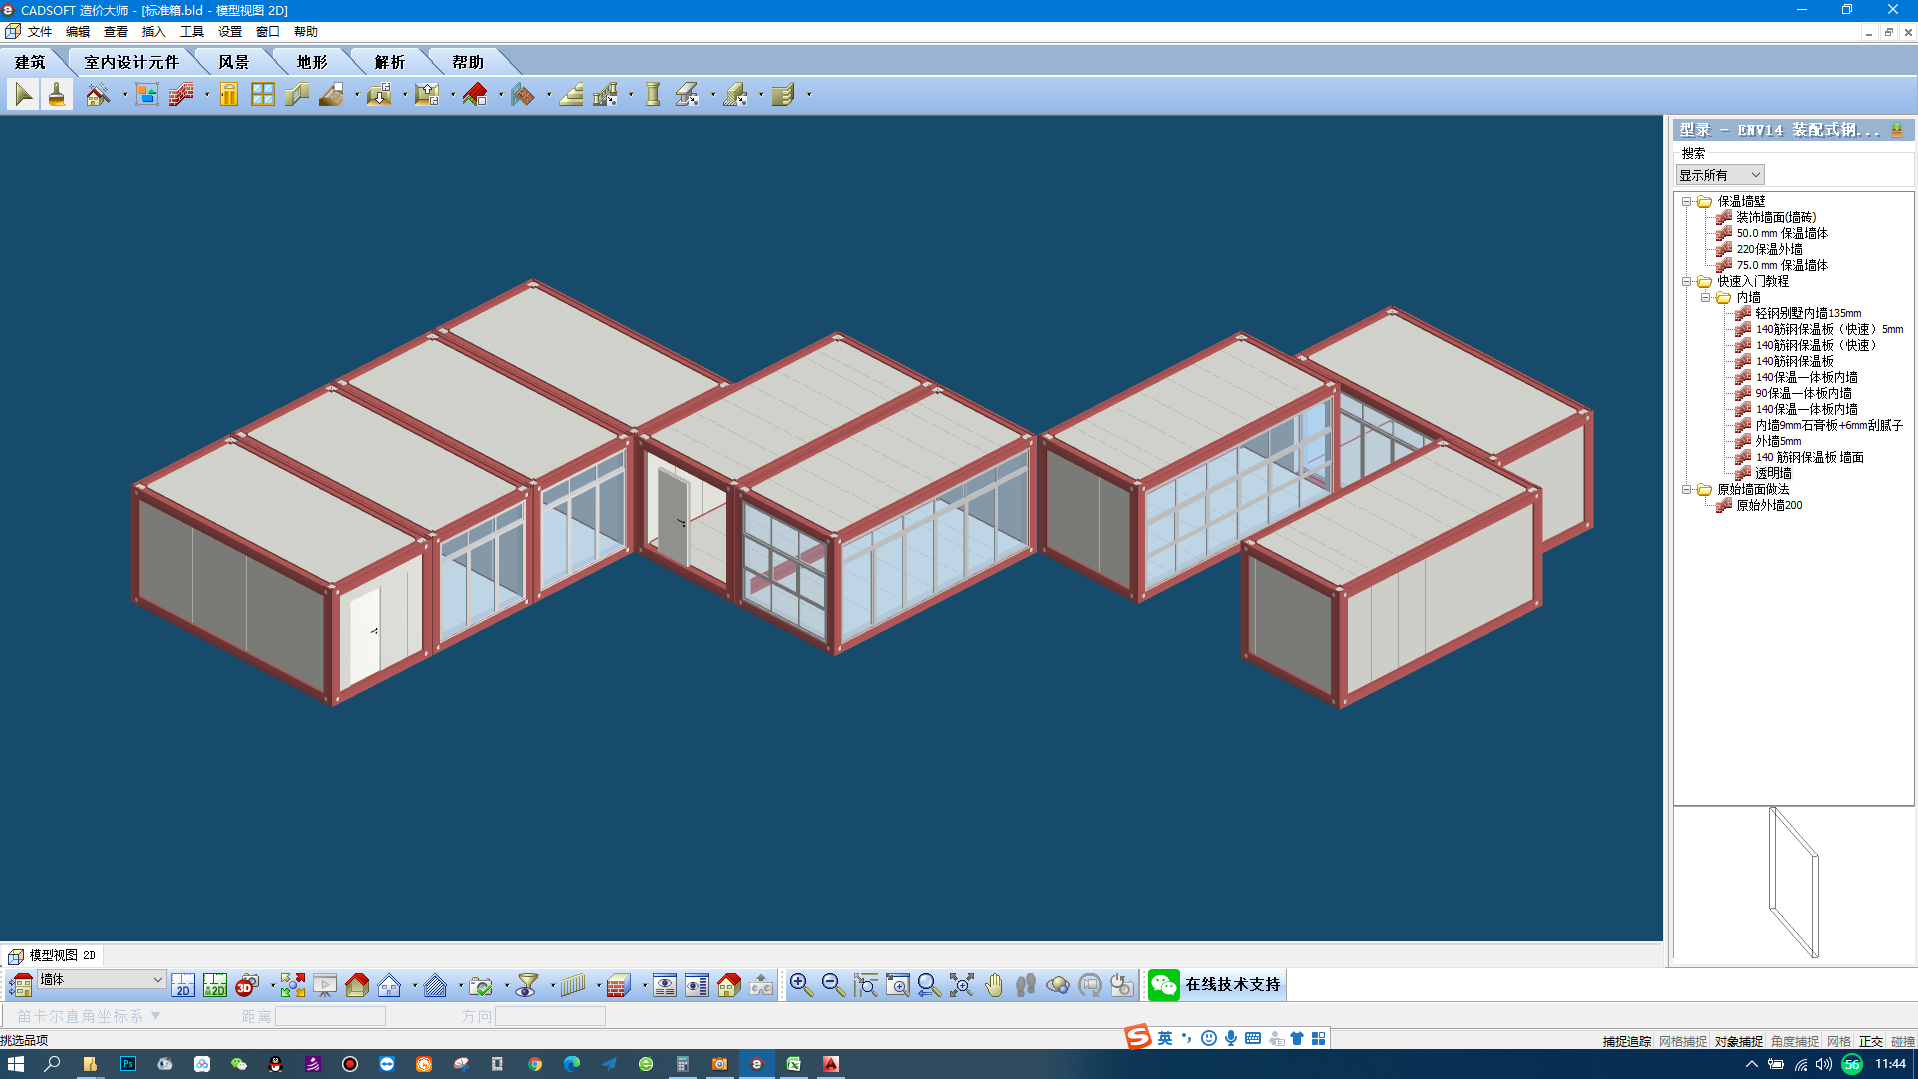Click the taskbar volume icon
1918x1079 pixels.
point(1824,1064)
